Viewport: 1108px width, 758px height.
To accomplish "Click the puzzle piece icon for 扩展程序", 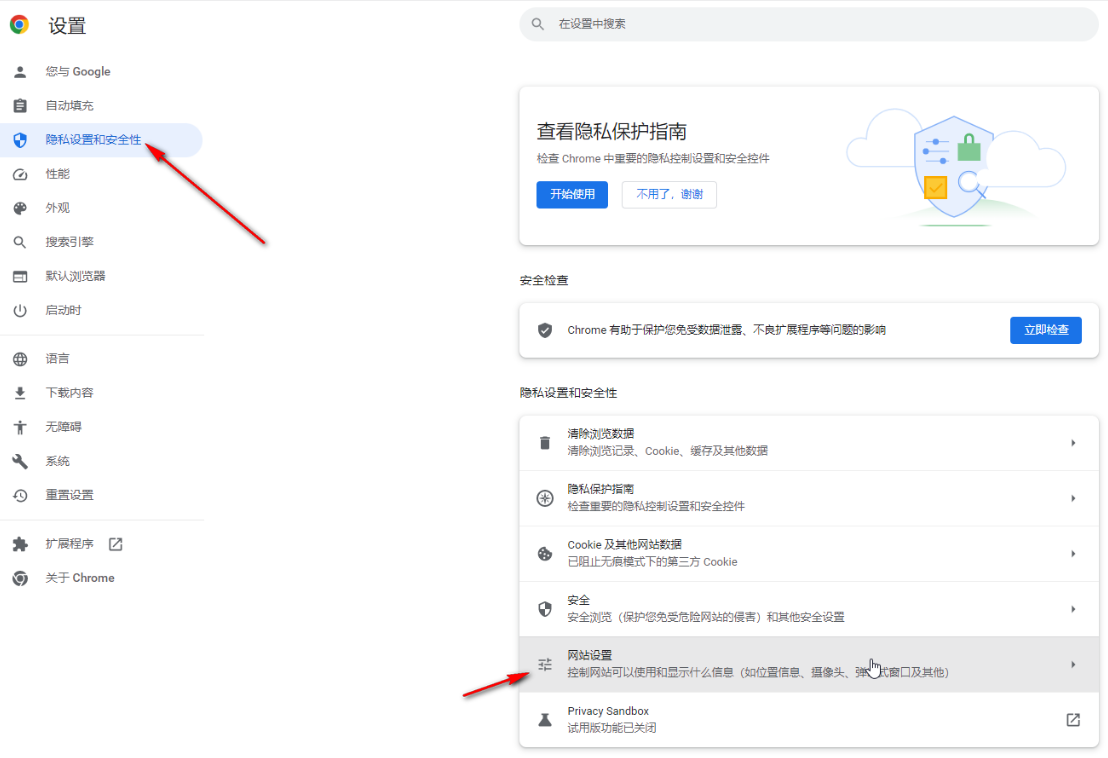I will point(20,544).
